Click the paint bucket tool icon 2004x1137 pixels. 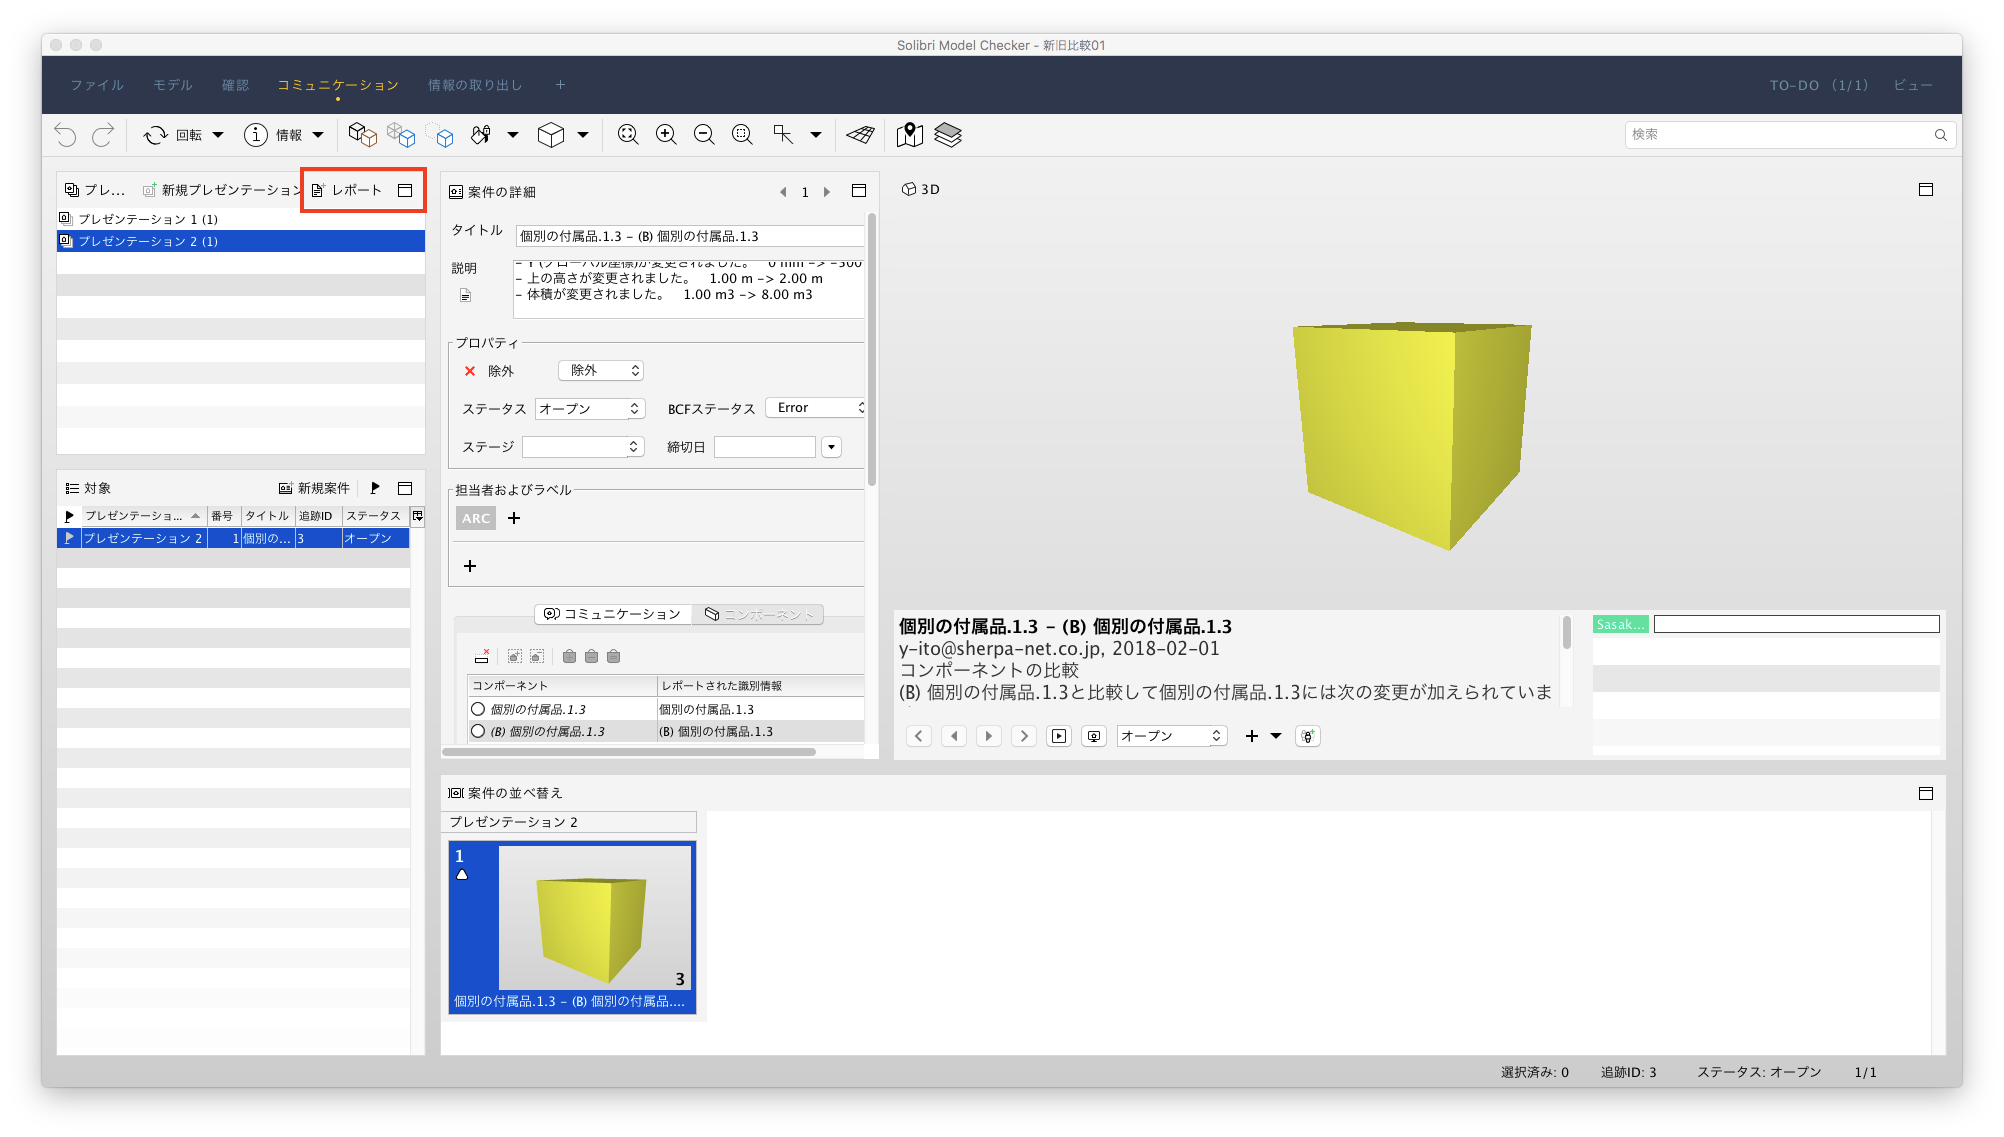pos(481,135)
